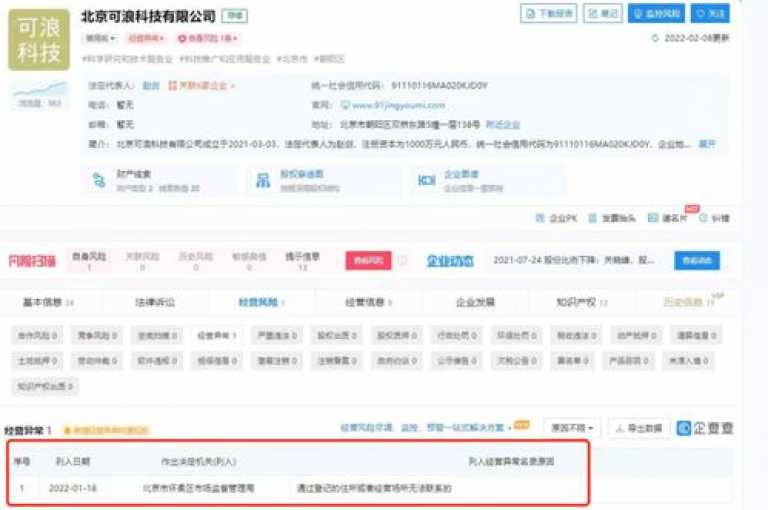Image resolution: width=768 pixels, height=510 pixels.
Task: Click the 北京市怀柔区市场监督管理局 cell
Action: 198,488
